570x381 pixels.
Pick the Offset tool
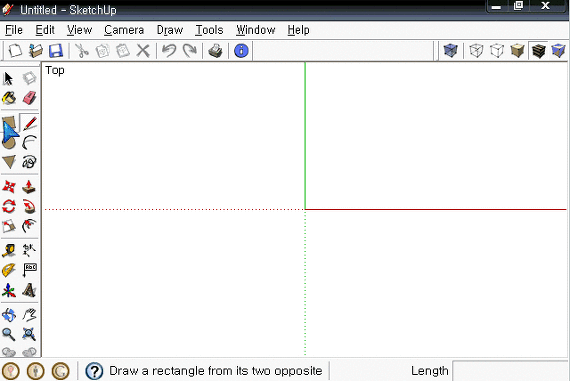(29, 226)
